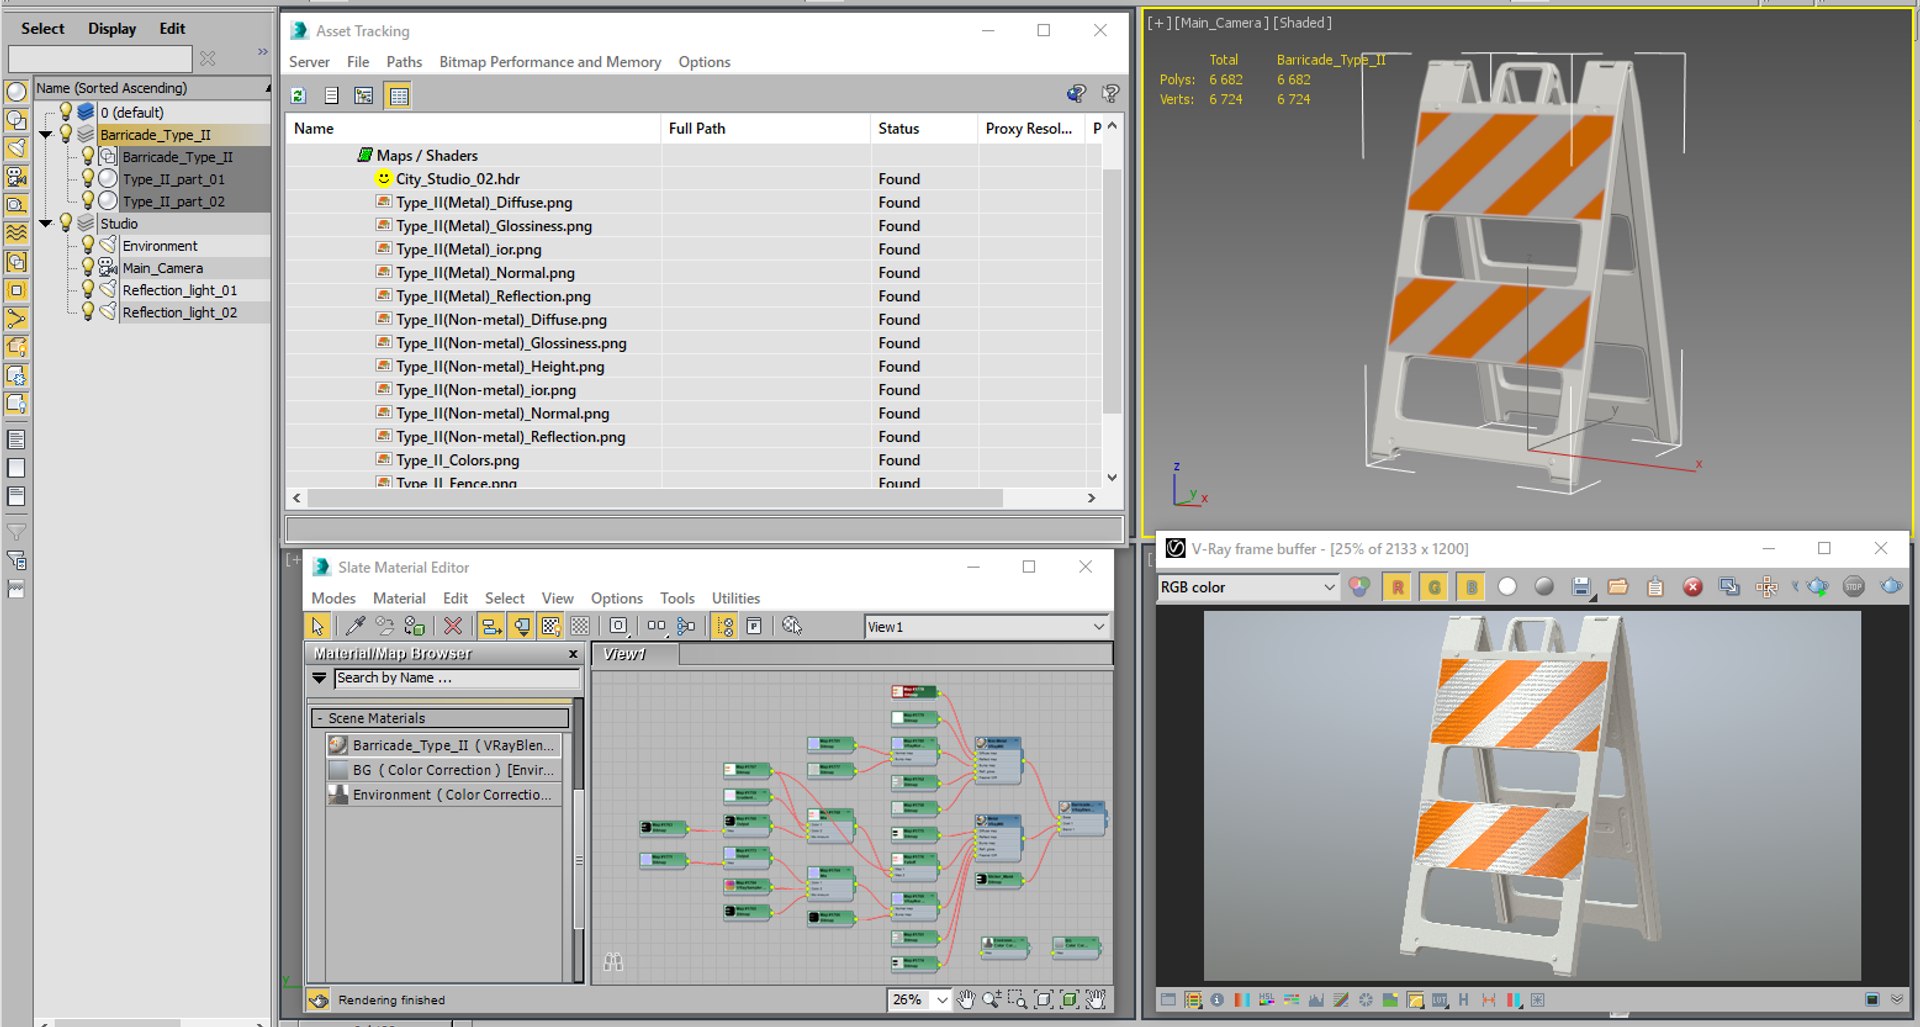Open the Display menu in scene explorer
1920x1027 pixels.
point(112,28)
